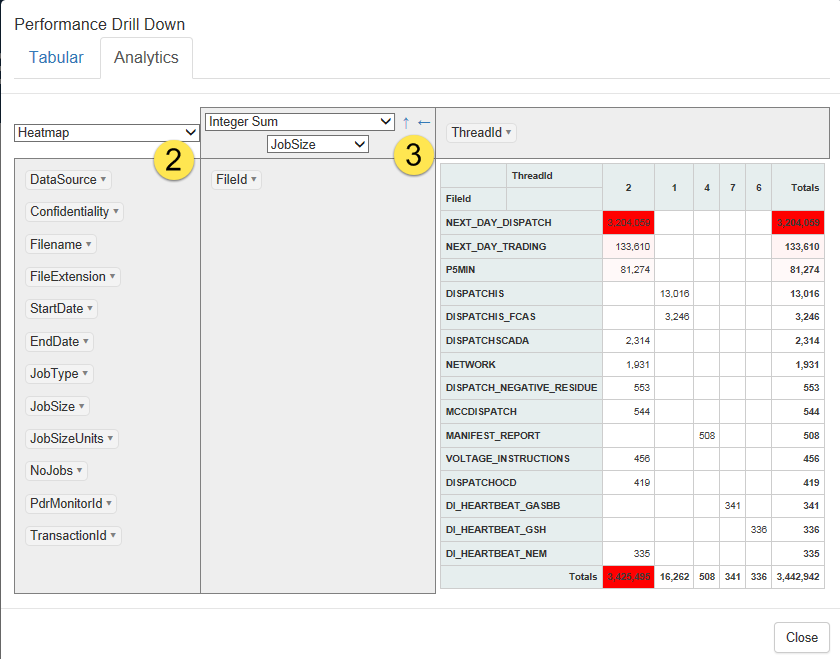
Task: Click the JobType field chip
Action: coord(55,374)
